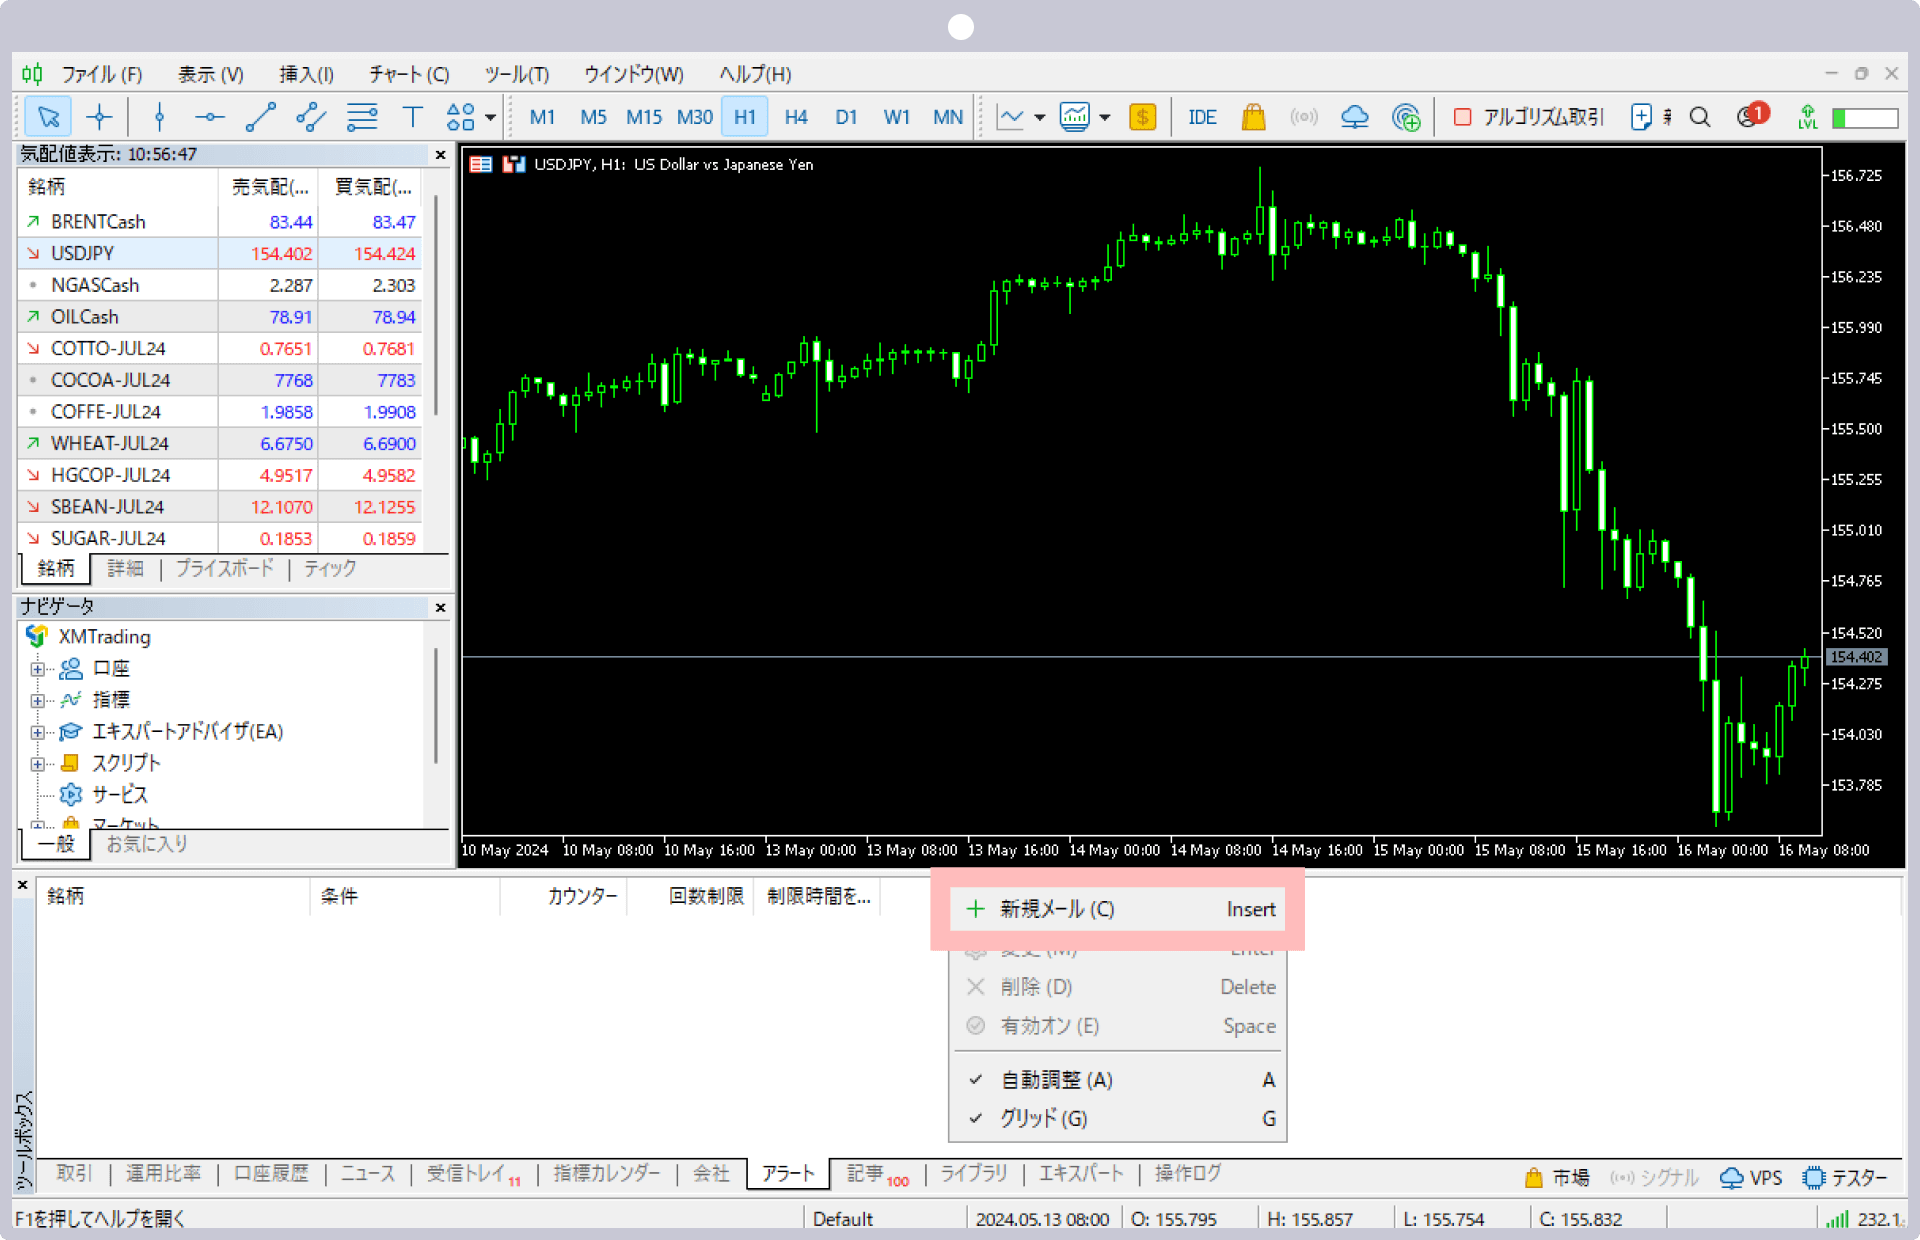The image size is (1920, 1240).
Task: Switch chart to MN timeframe
Action: pyautogui.click(x=947, y=117)
